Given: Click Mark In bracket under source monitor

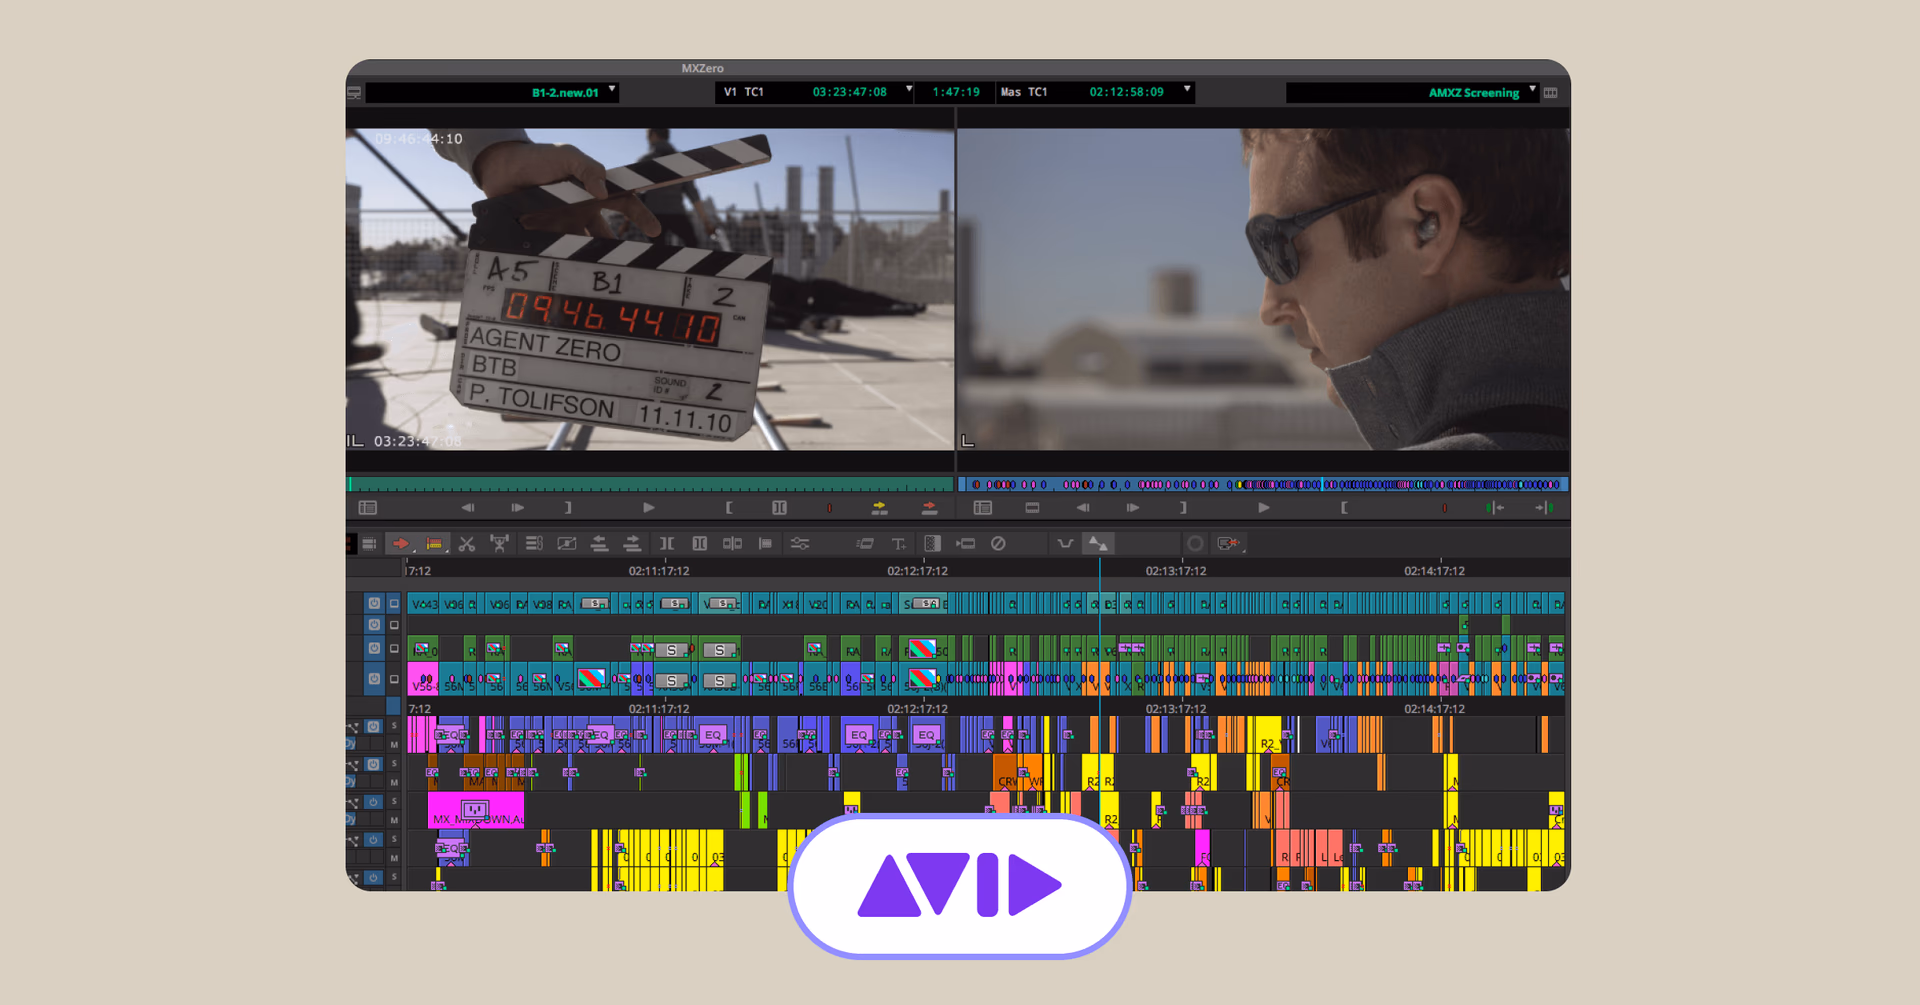Looking at the screenshot, I should [x=729, y=508].
